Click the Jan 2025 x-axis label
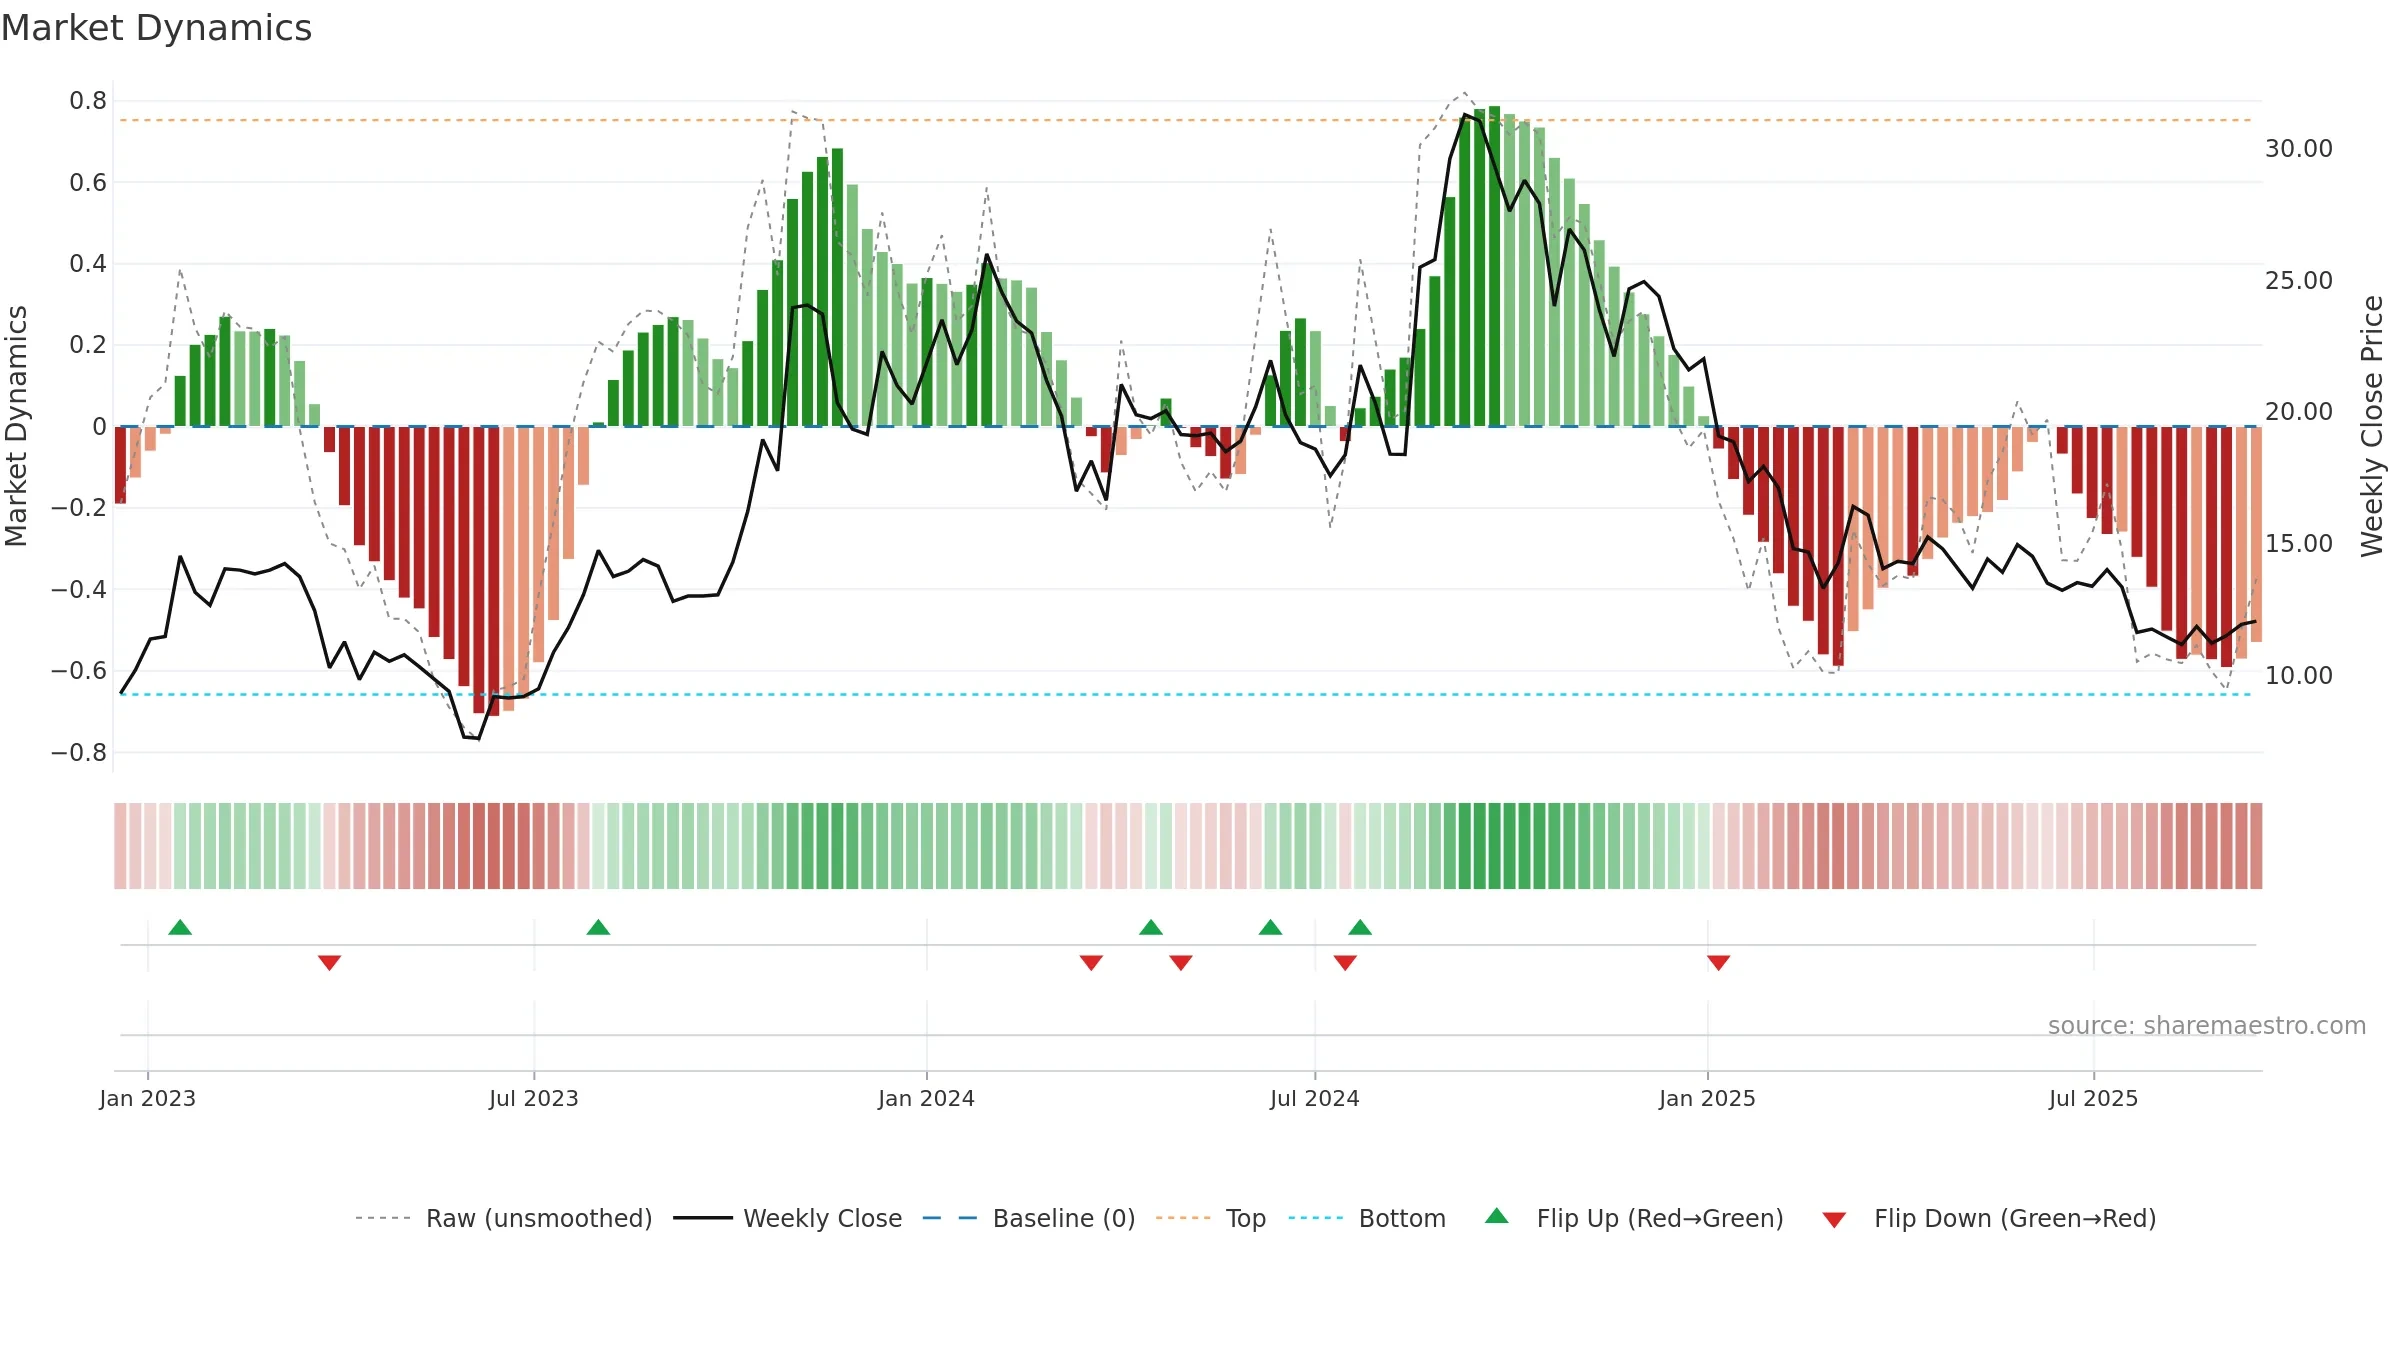The height and width of the screenshot is (1350, 2400). [1708, 1098]
